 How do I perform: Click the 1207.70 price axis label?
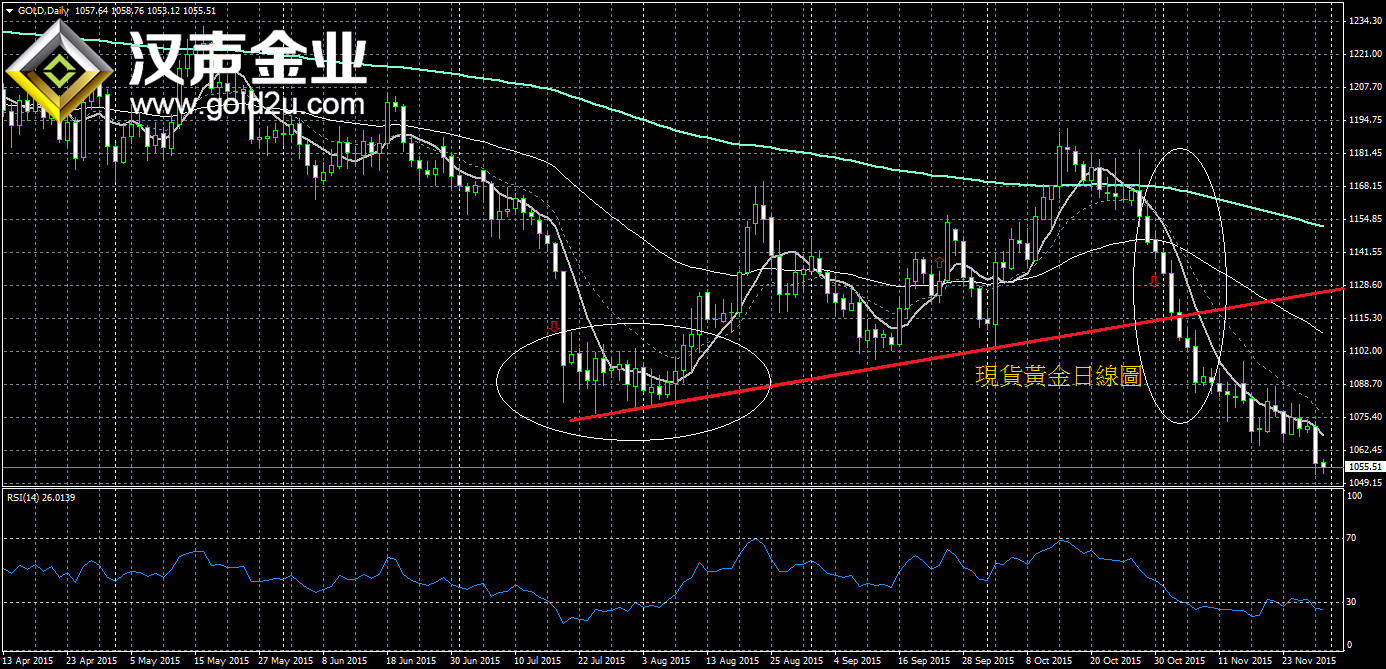[1365, 87]
